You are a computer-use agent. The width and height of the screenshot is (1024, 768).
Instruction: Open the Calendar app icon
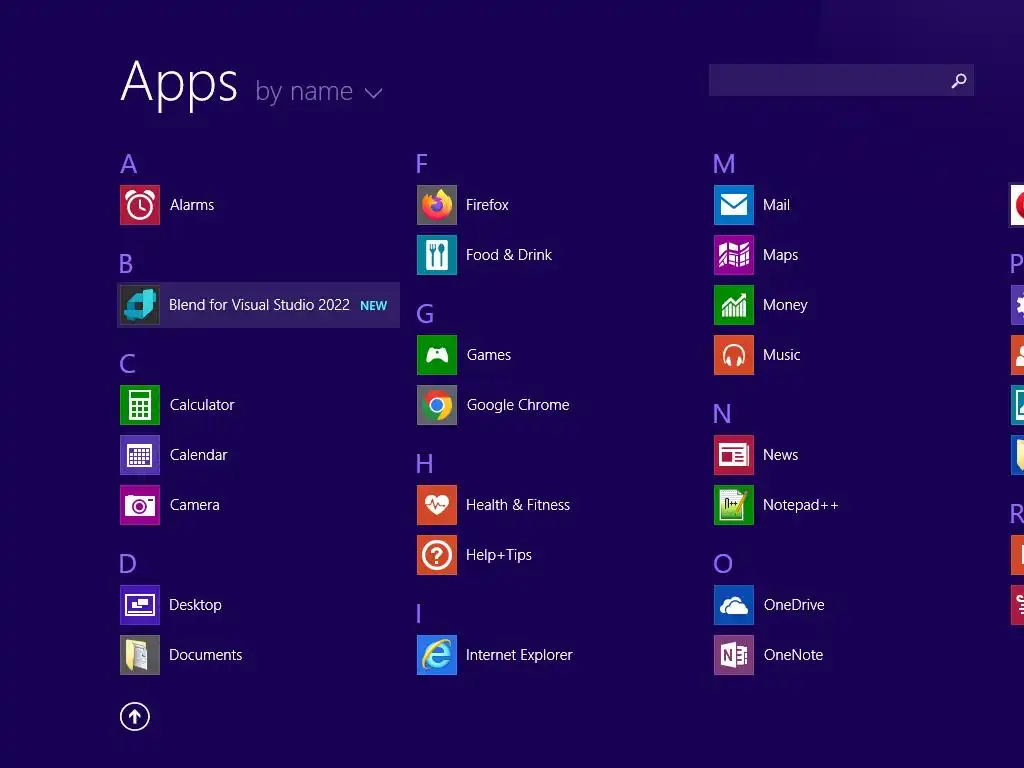140,455
